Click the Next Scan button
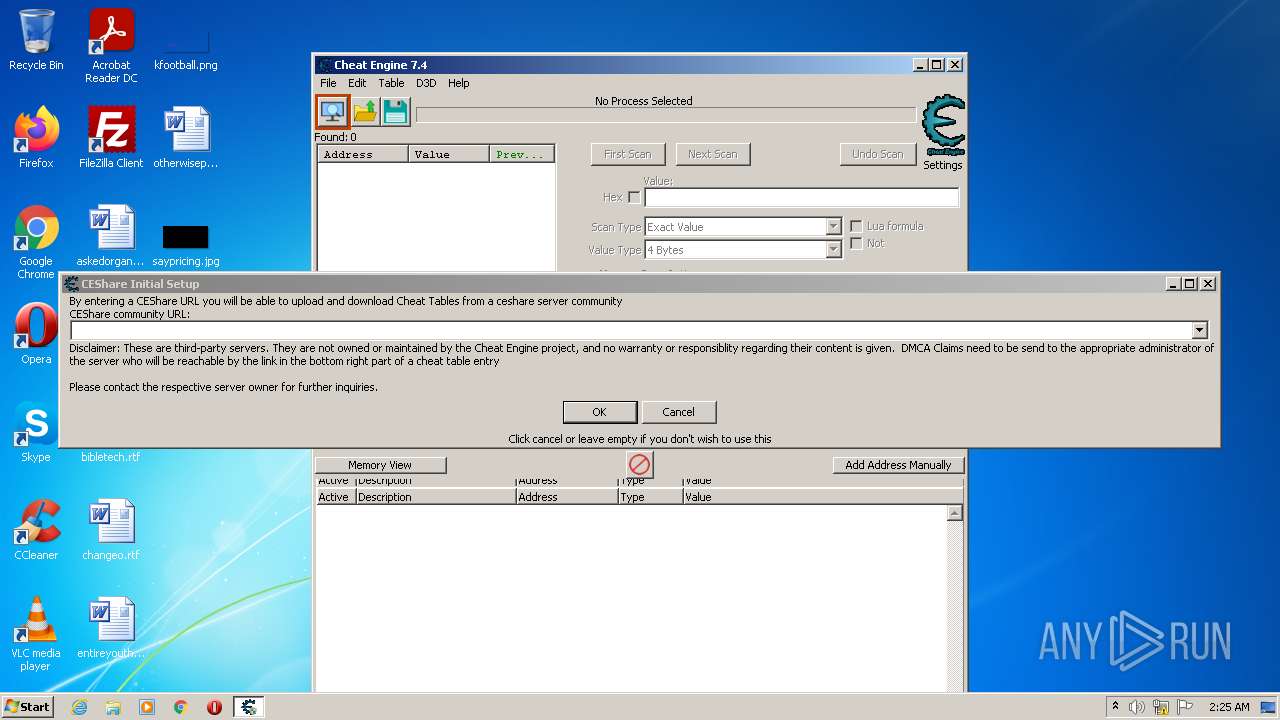The height and width of the screenshot is (720, 1280). 712,154
